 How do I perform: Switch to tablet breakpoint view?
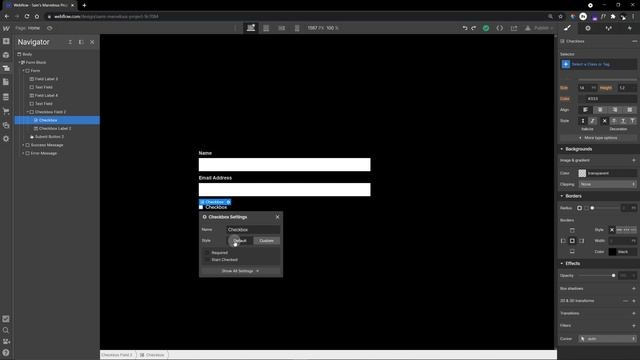tap(266, 28)
